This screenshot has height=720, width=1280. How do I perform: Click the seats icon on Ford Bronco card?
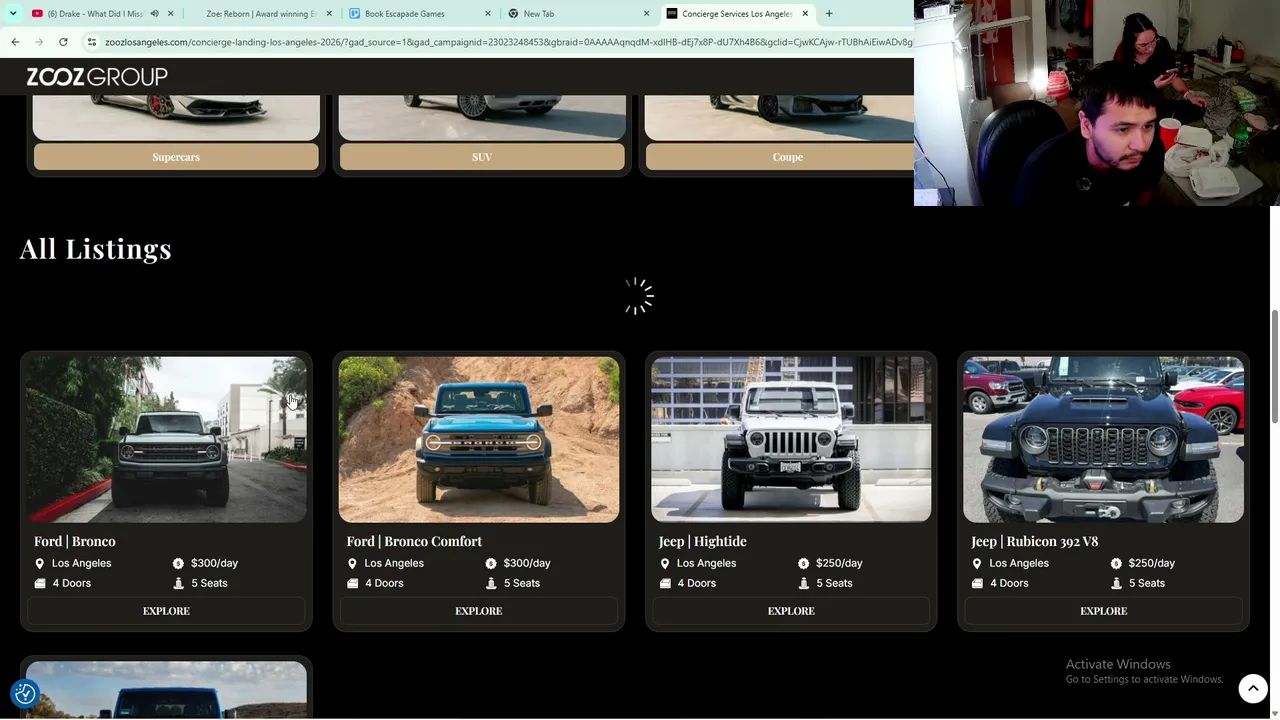(178, 583)
